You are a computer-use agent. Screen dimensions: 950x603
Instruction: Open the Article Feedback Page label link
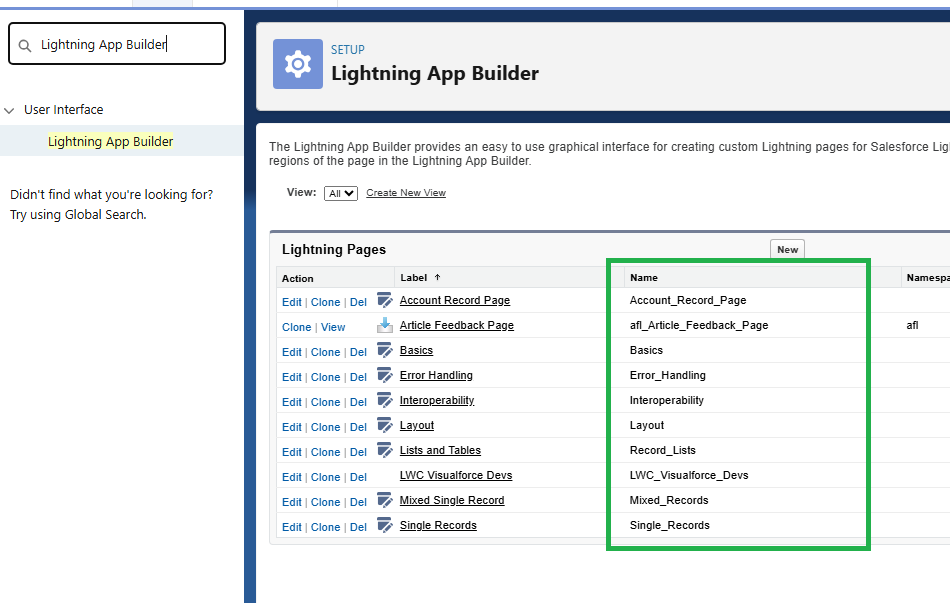456,325
